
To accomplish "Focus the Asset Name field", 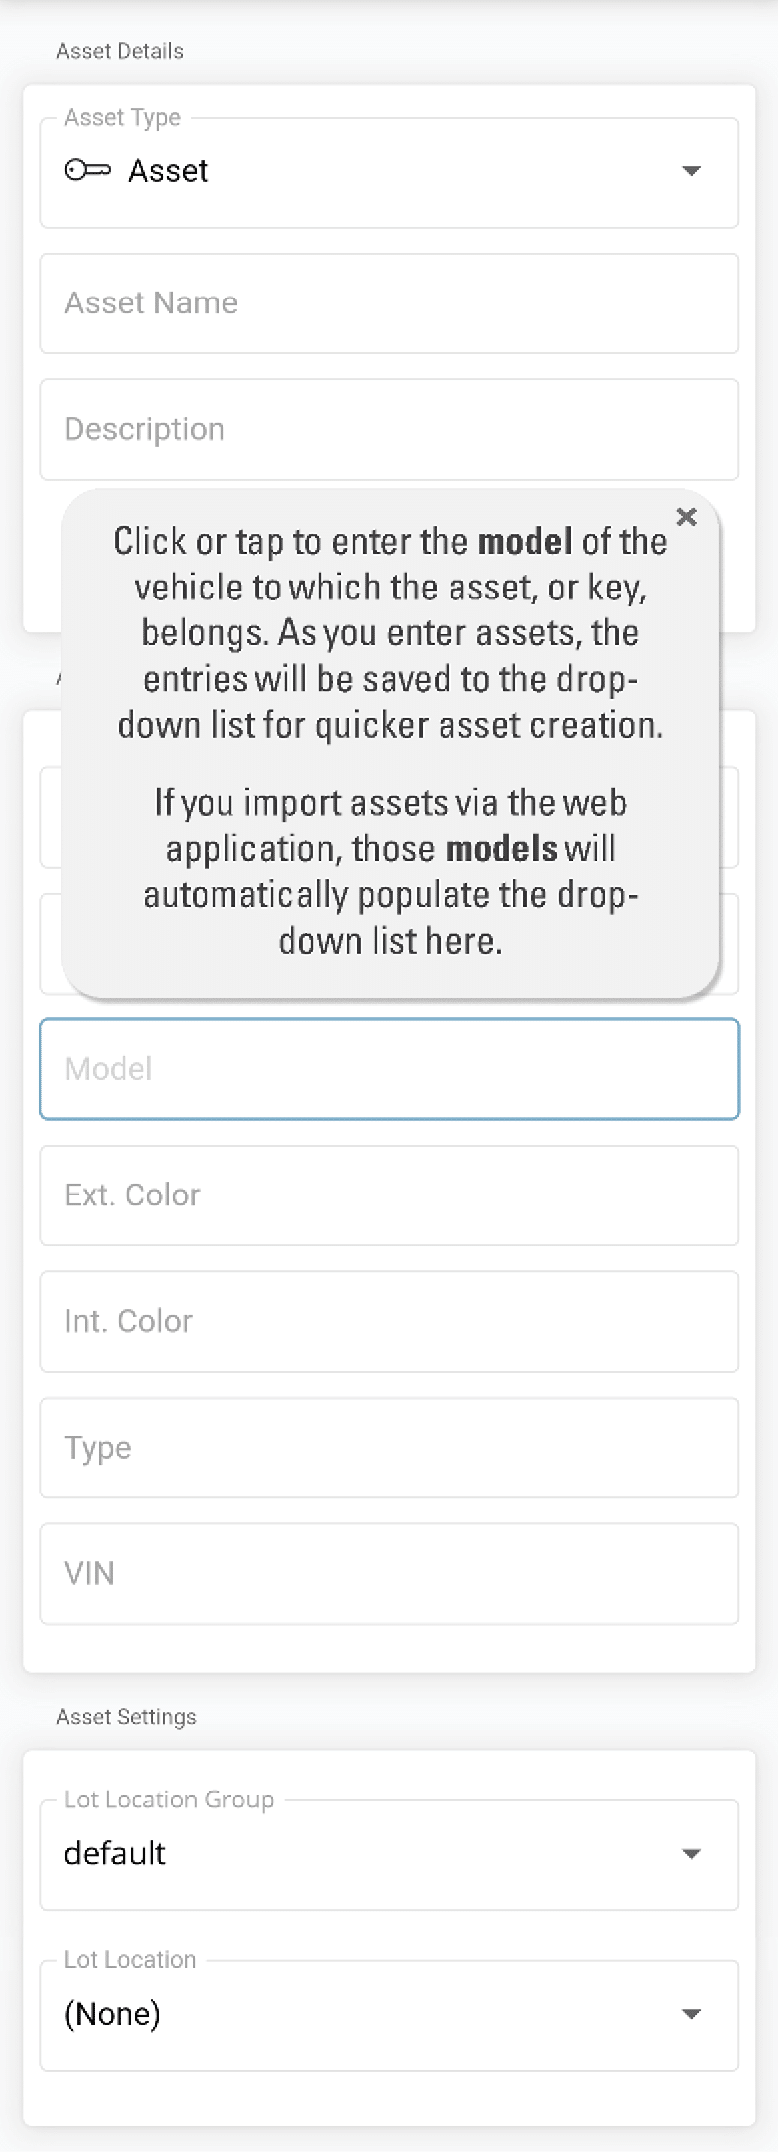I will pos(389,303).
